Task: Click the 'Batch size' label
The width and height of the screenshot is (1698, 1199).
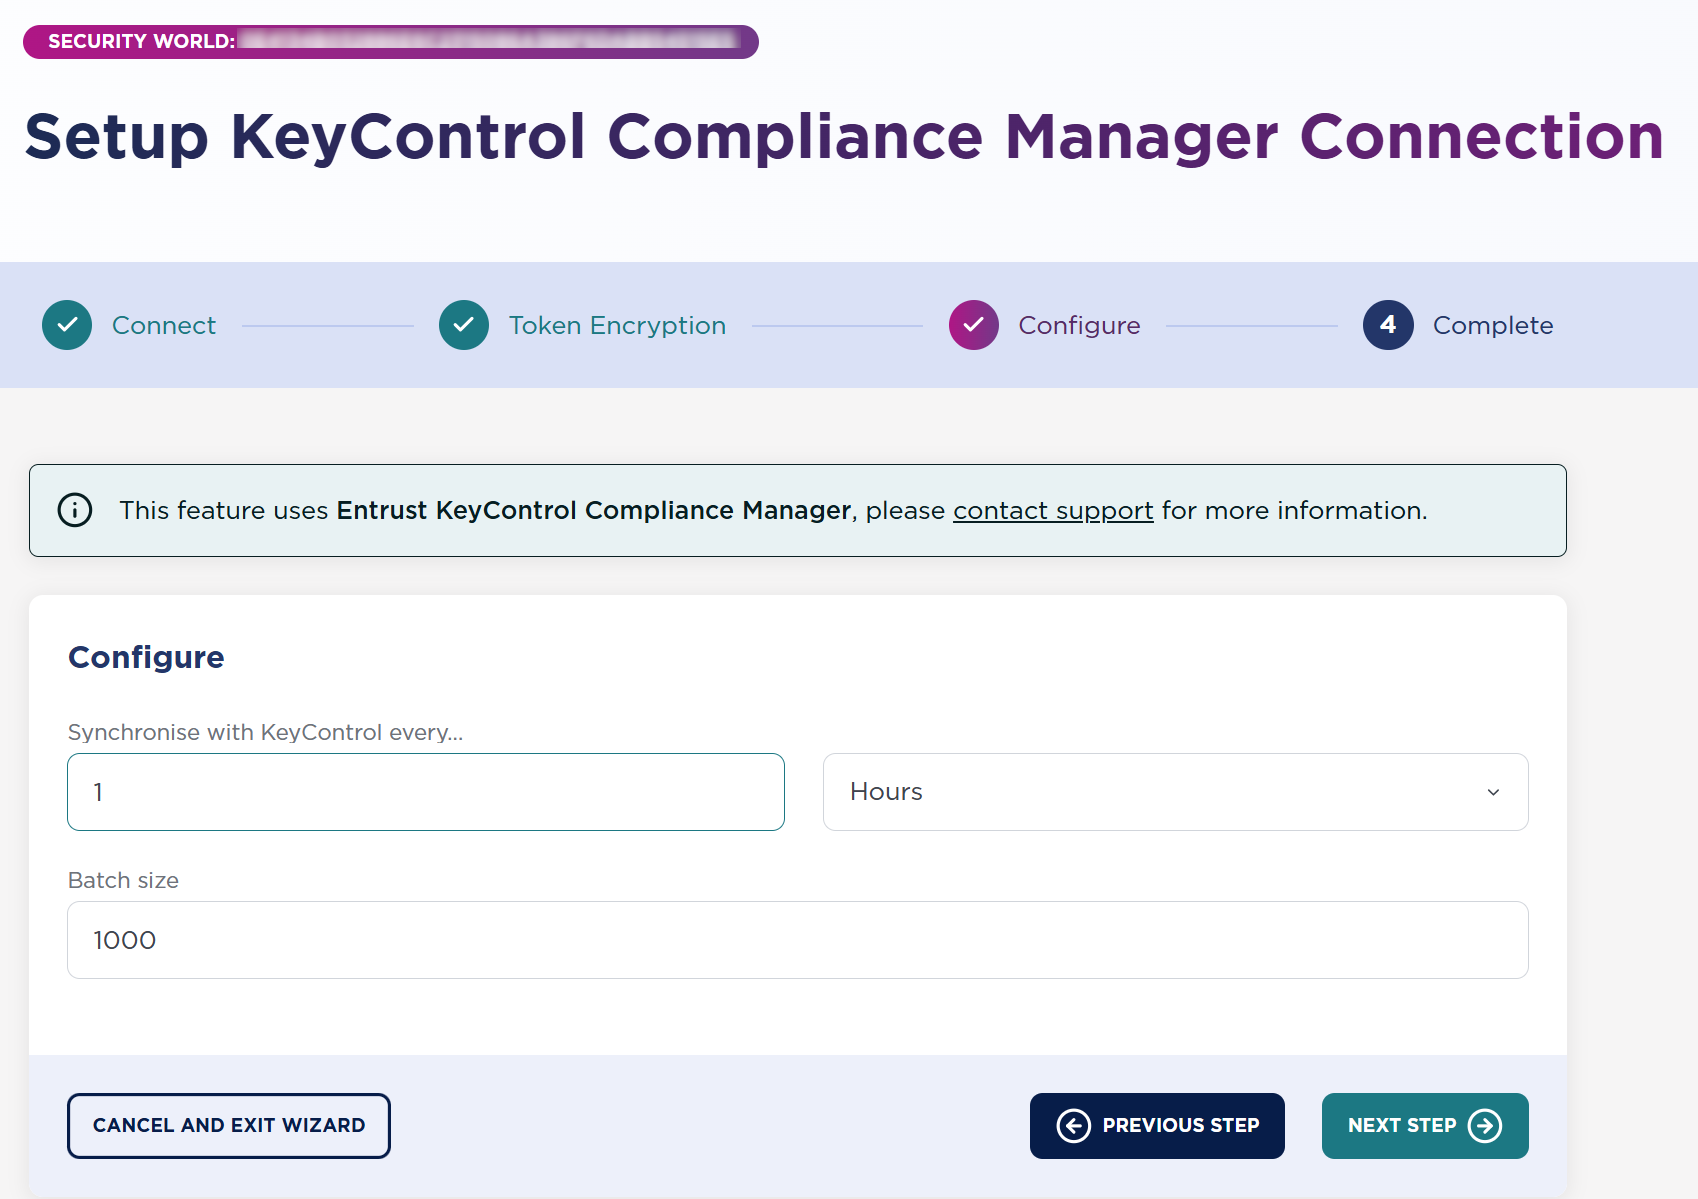Action: pos(123,880)
